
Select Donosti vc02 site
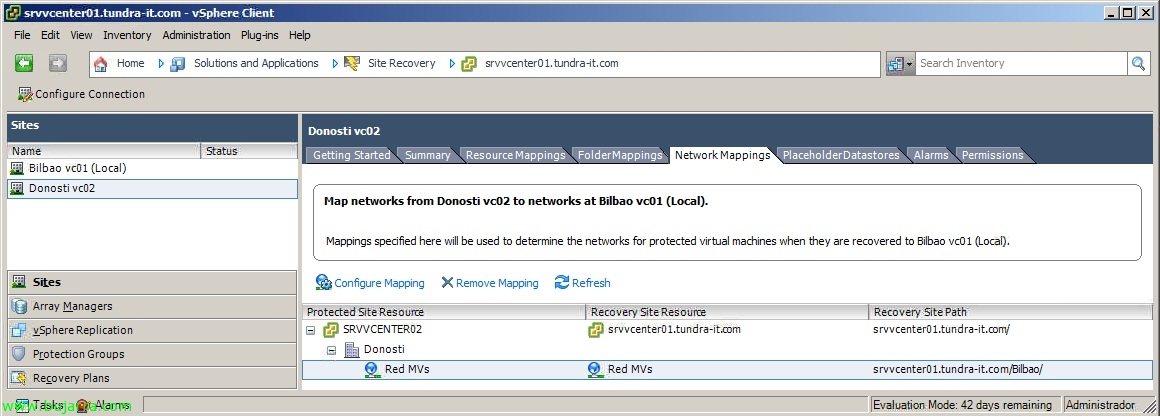tap(152, 188)
